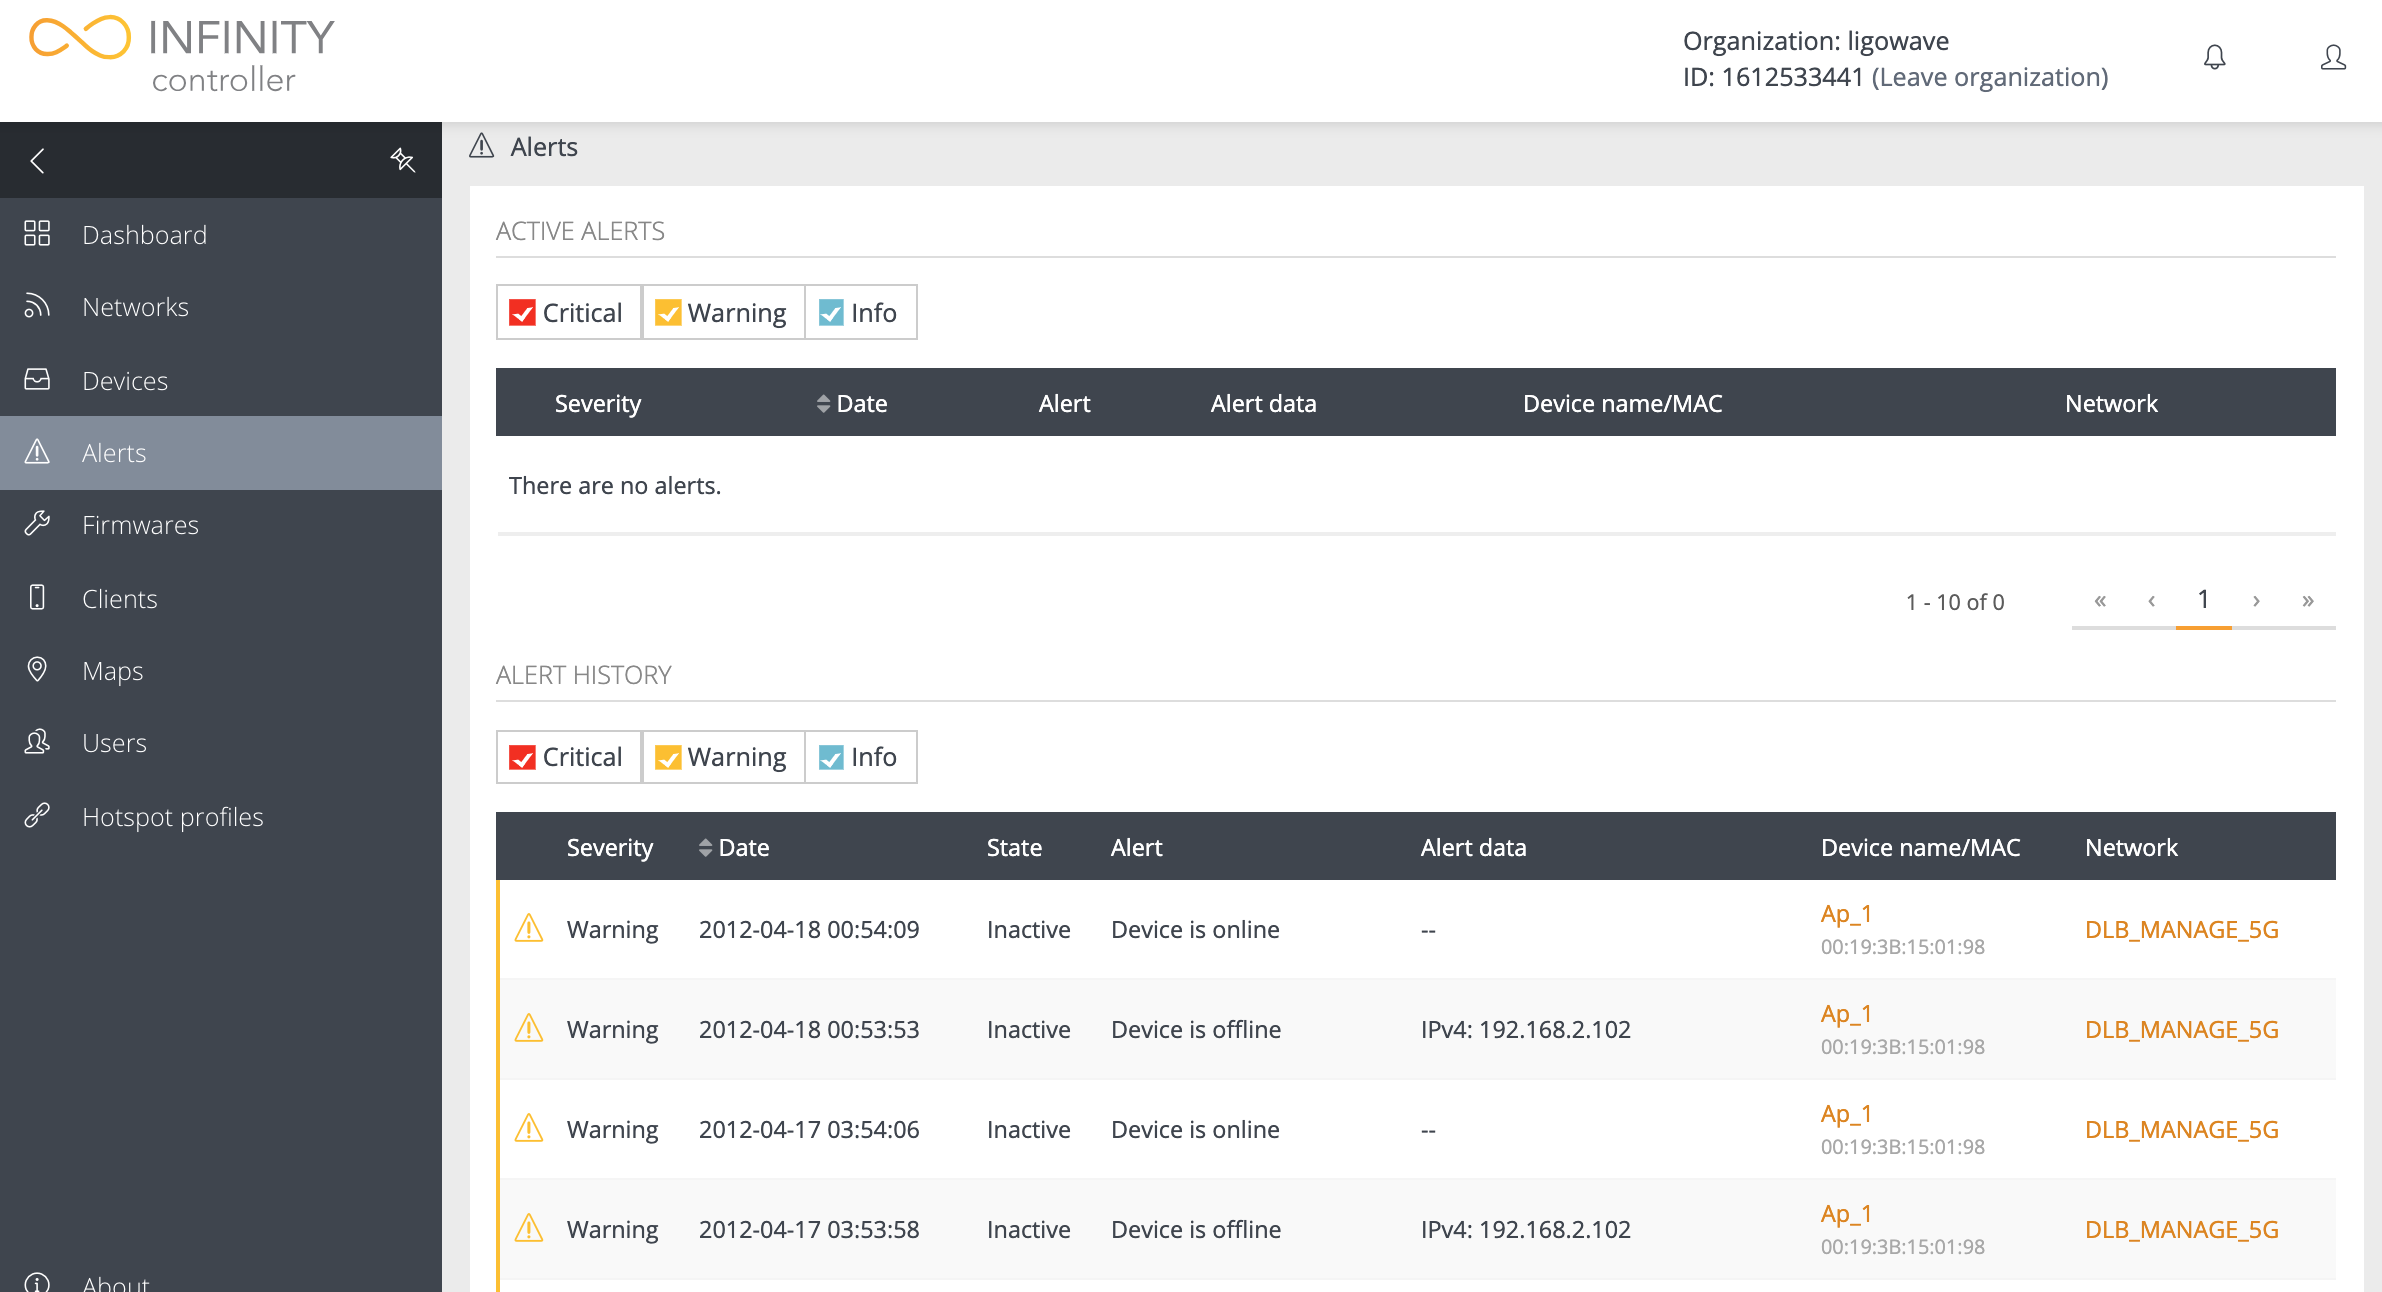
Task: Open the Ap_1 device link
Action: [x=1846, y=913]
